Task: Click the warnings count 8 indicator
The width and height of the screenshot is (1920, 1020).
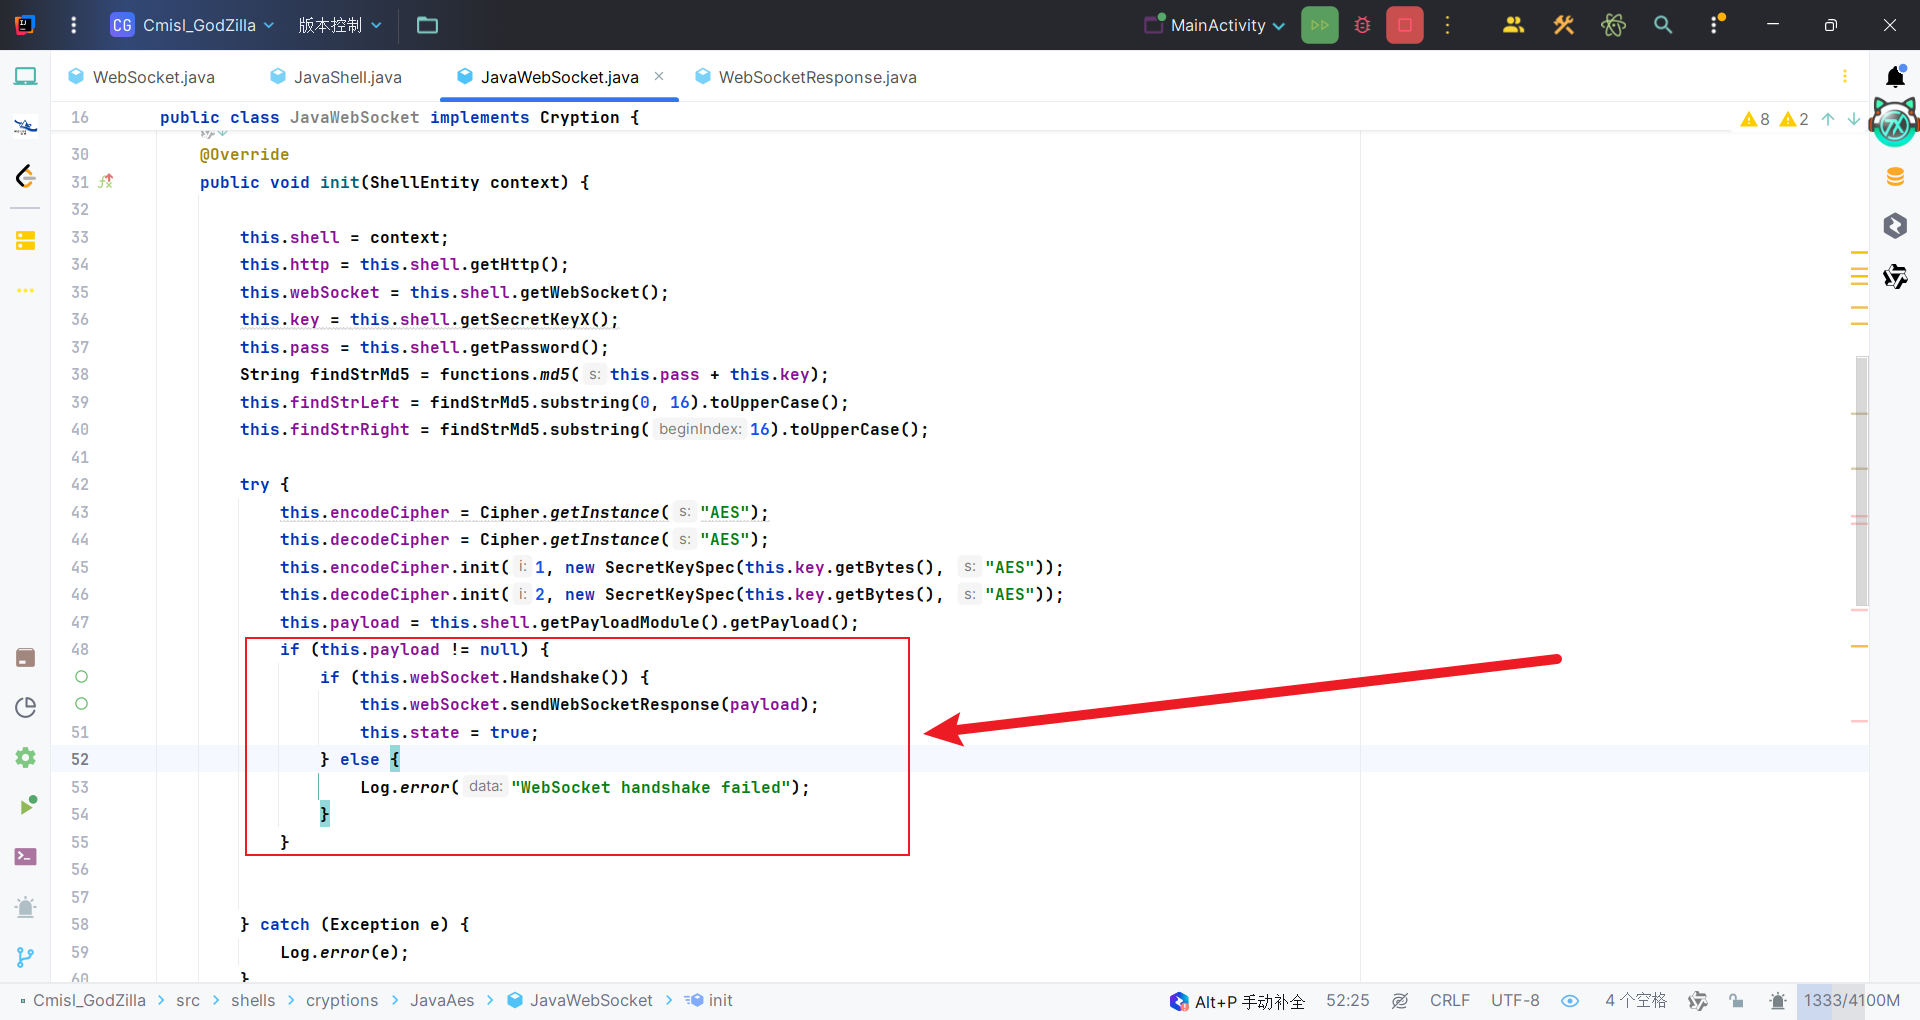Action: click(x=1755, y=119)
